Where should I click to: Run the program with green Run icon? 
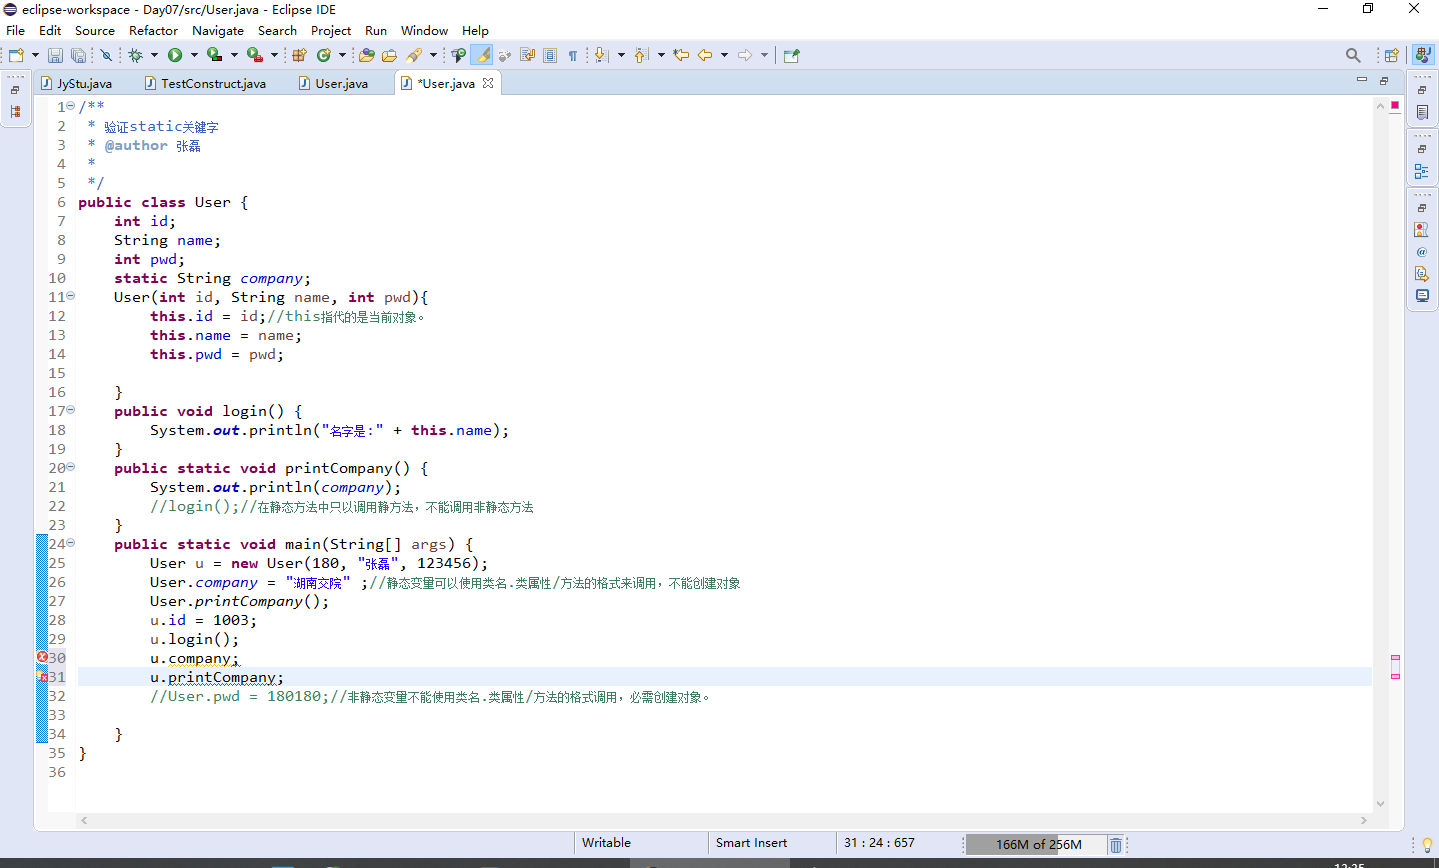coord(175,55)
